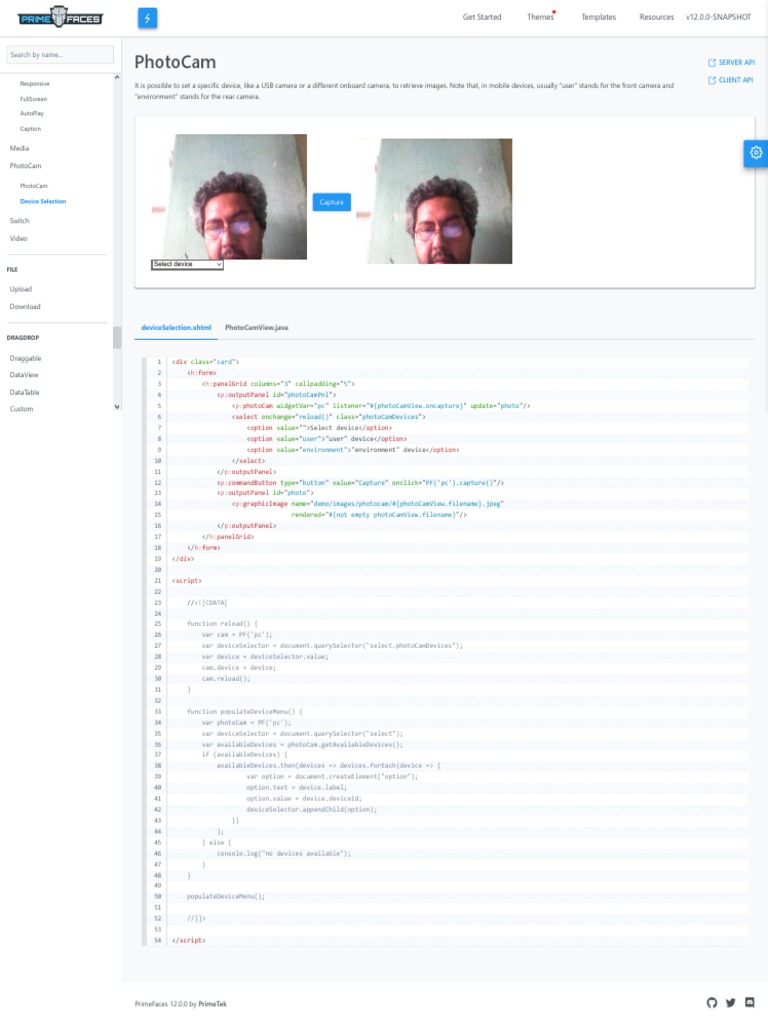The width and height of the screenshot is (768, 1024).
Task: Open DataView in sidebar
Action: click(x=24, y=375)
